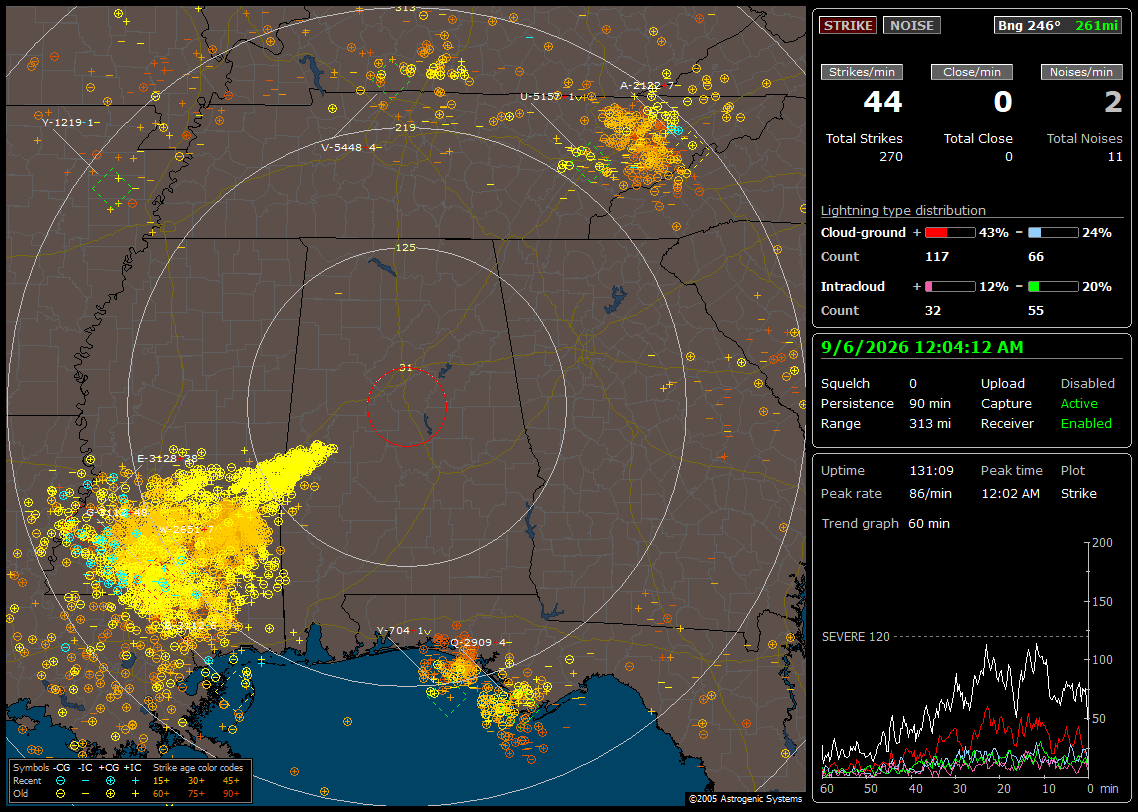Change the Range 313 mi value
This screenshot has height=812, width=1138.
coord(930,423)
